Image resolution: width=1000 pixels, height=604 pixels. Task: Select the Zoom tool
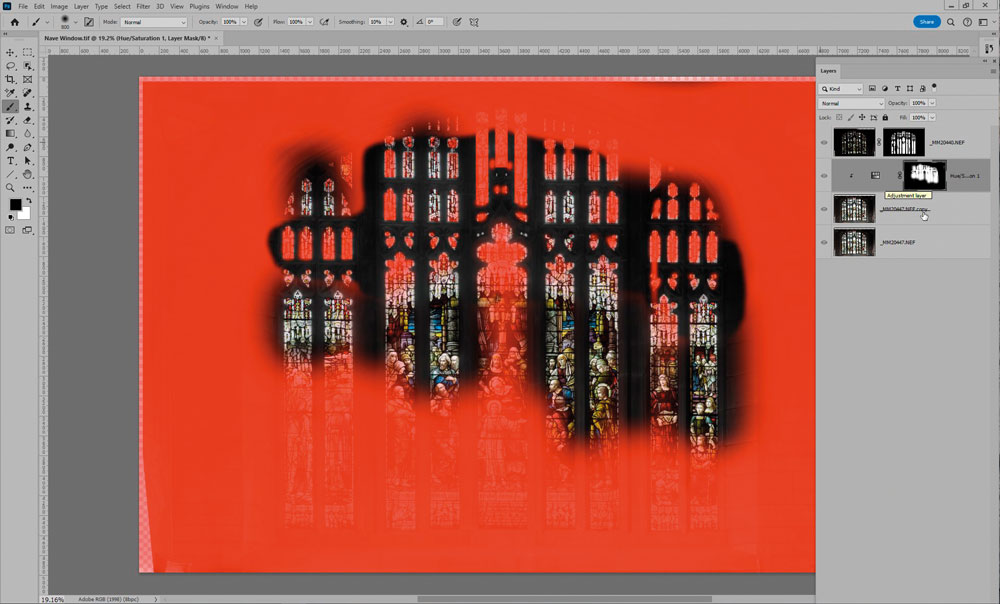tap(10, 188)
